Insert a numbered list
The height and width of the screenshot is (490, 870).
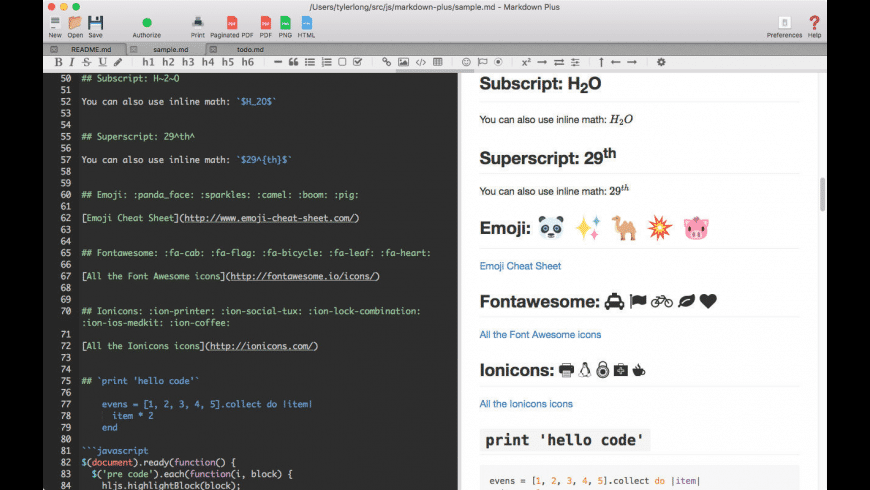(x=326, y=62)
